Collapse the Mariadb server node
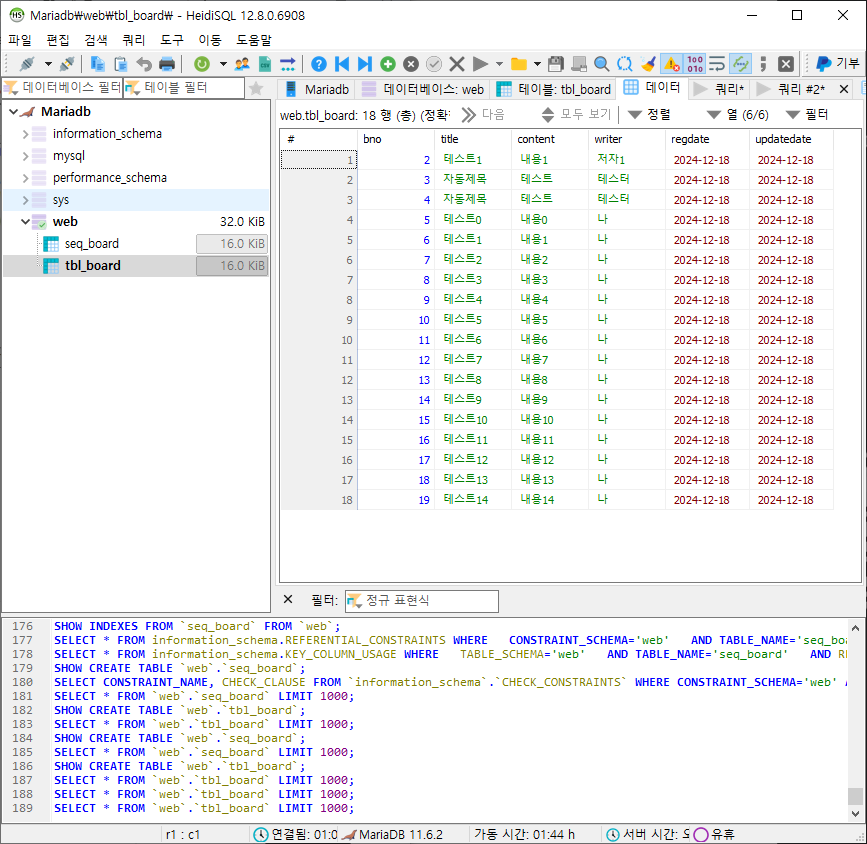Screen dimensions: 867x844 [14, 112]
